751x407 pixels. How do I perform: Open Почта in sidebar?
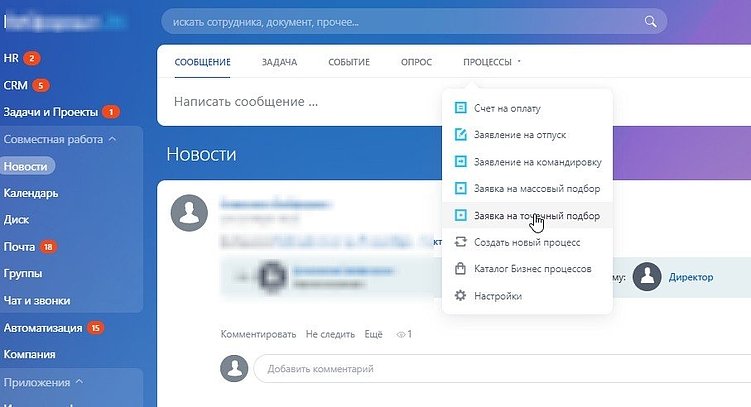(x=19, y=247)
